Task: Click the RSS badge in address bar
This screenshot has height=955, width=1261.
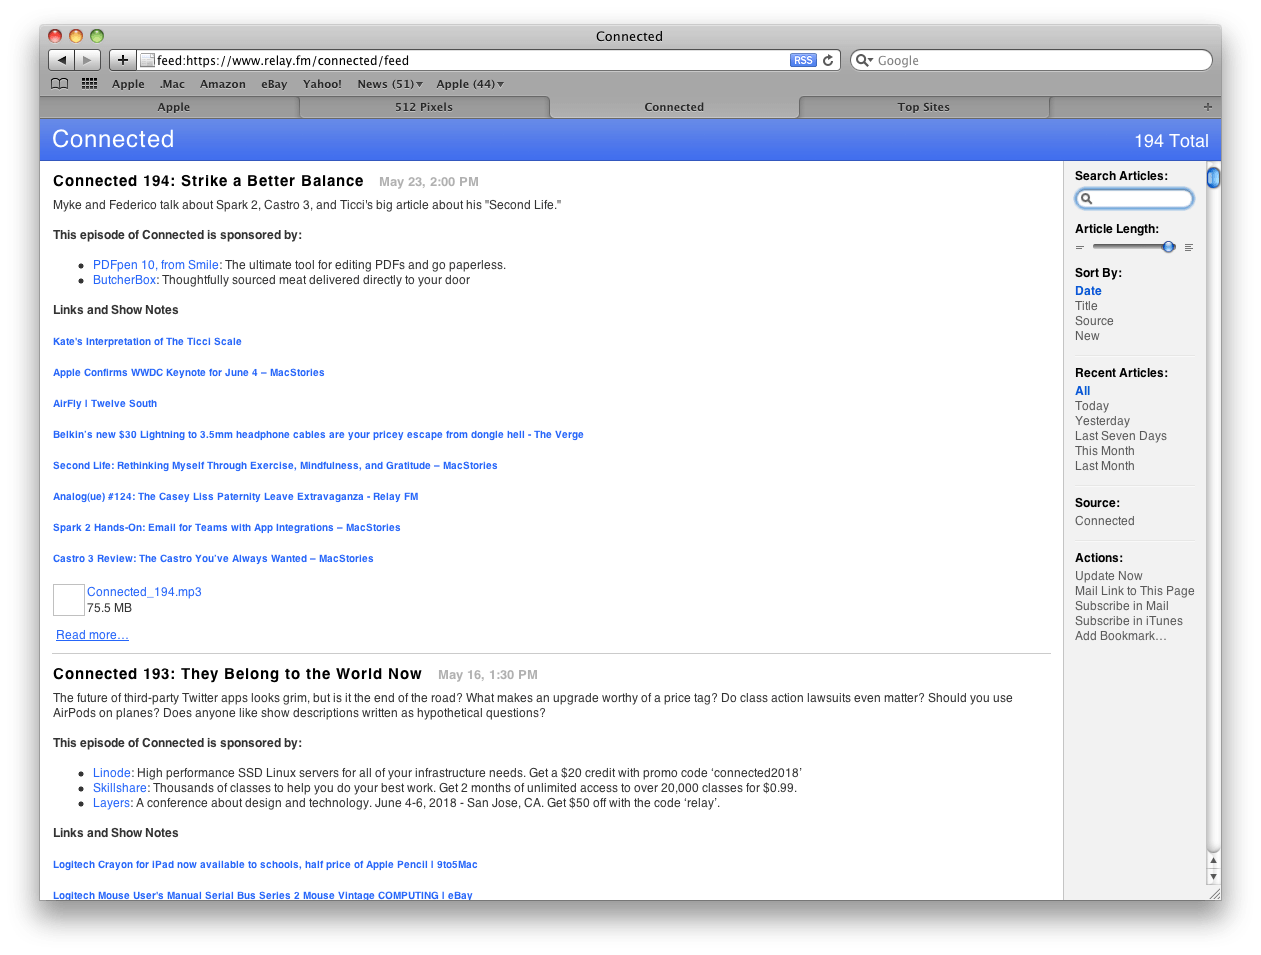Action: pyautogui.click(x=803, y=60)
